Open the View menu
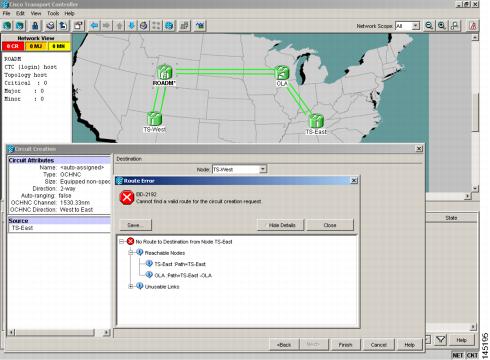This screenshot has width=490, height=360. click(36, 13)
